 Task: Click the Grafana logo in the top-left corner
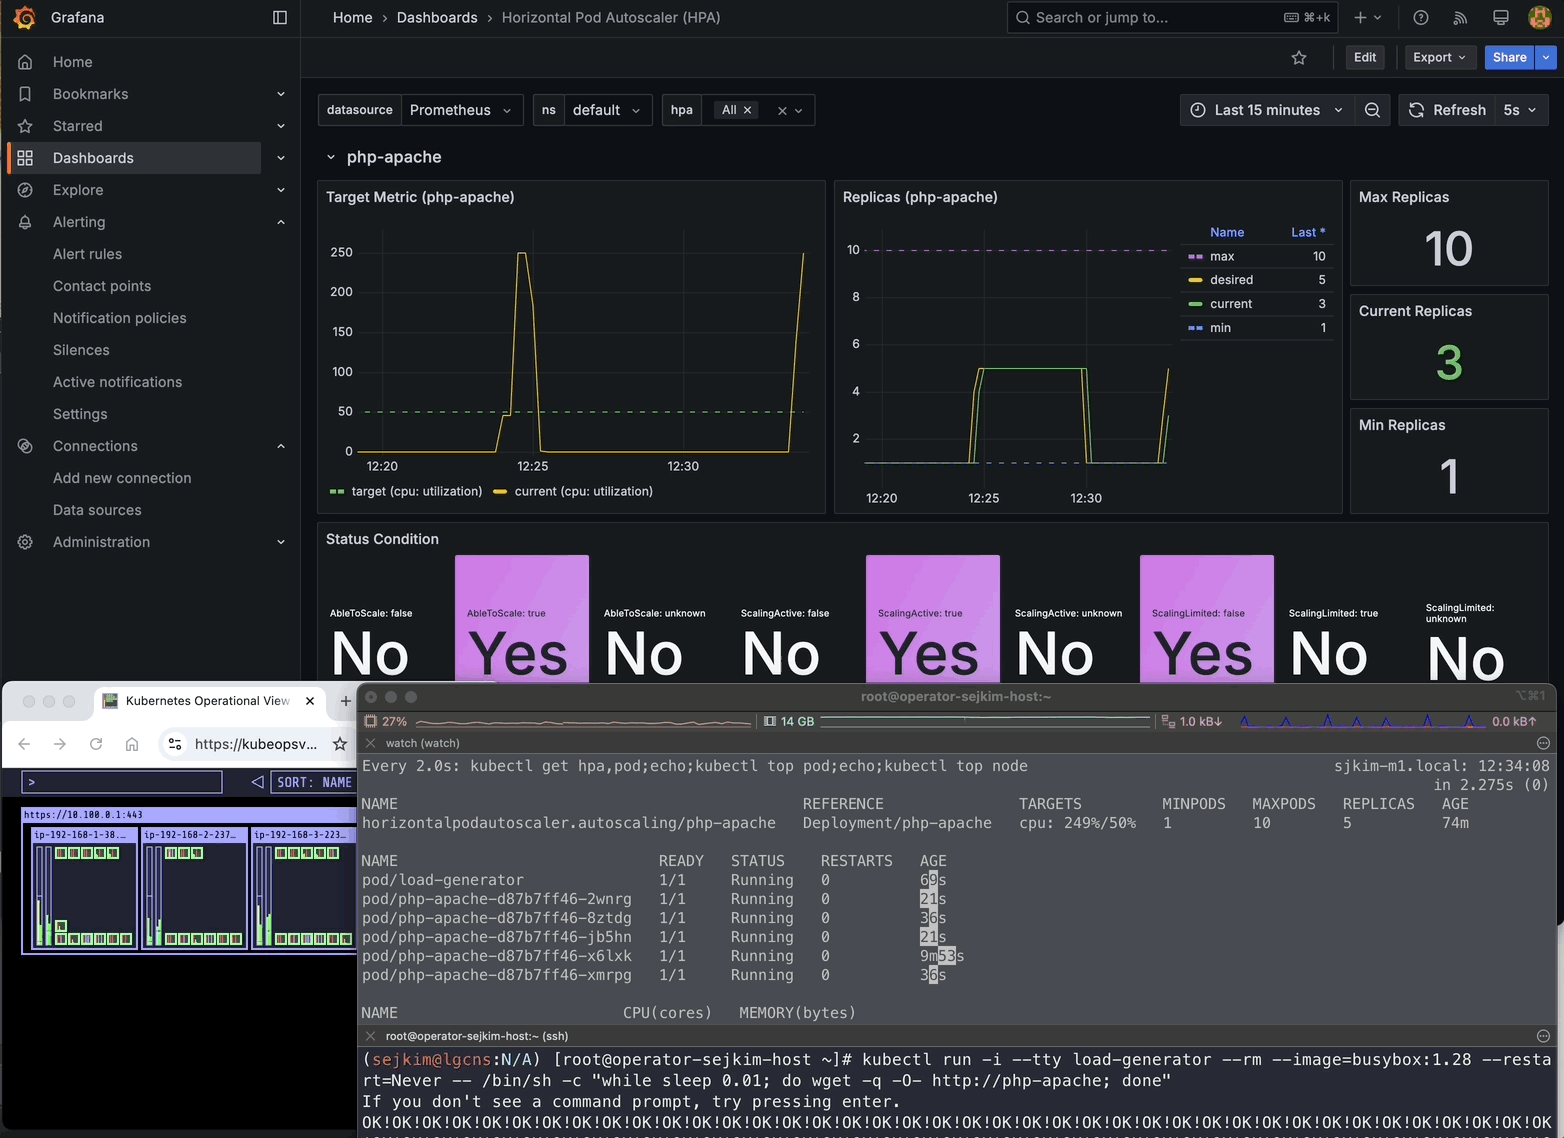25,18
